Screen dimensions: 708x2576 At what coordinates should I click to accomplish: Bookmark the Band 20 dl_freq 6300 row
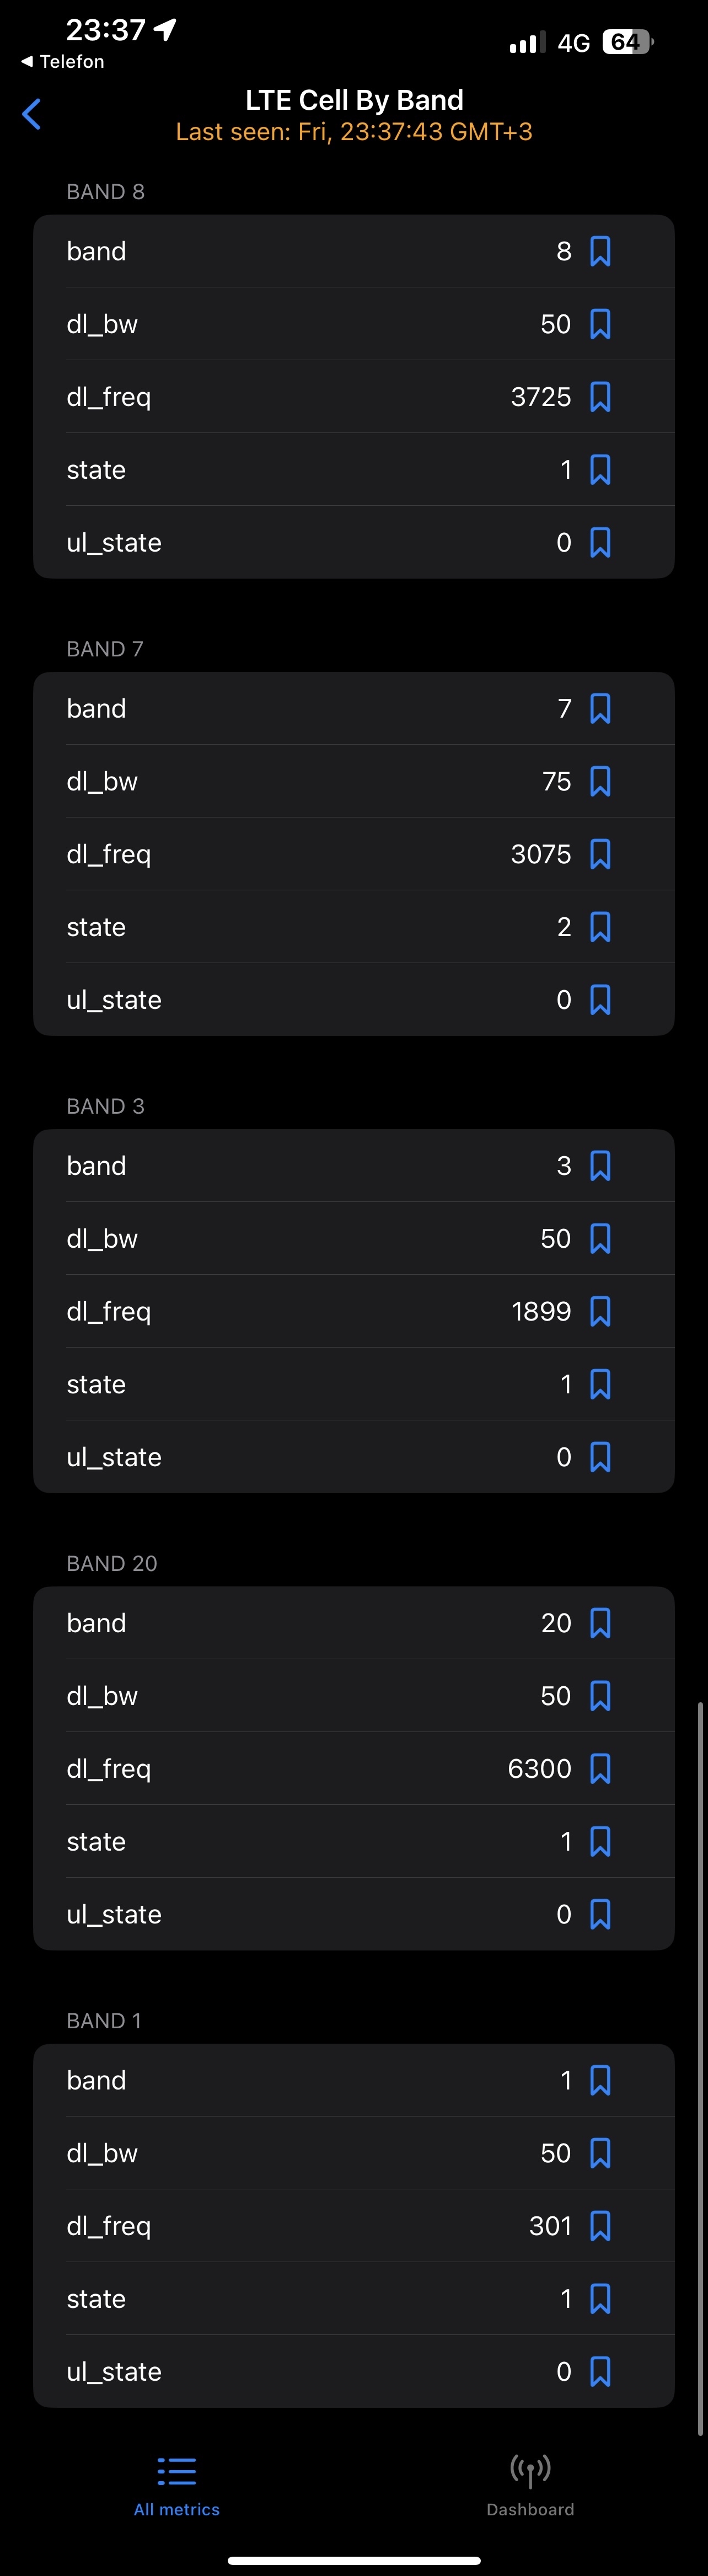[x=600, y=1768]
